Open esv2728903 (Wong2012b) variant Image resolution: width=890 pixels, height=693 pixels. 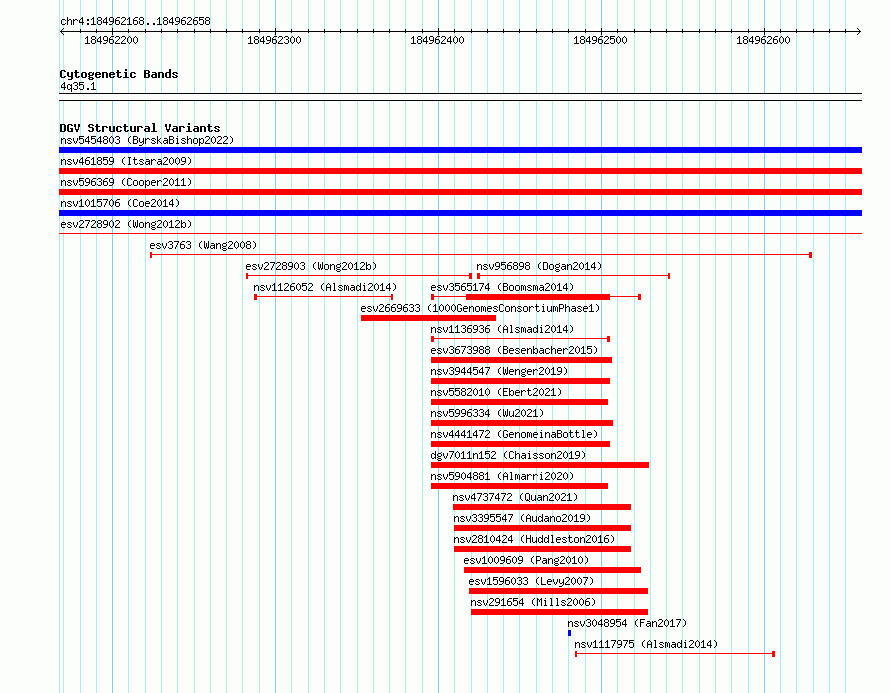[x=311, y=266]
